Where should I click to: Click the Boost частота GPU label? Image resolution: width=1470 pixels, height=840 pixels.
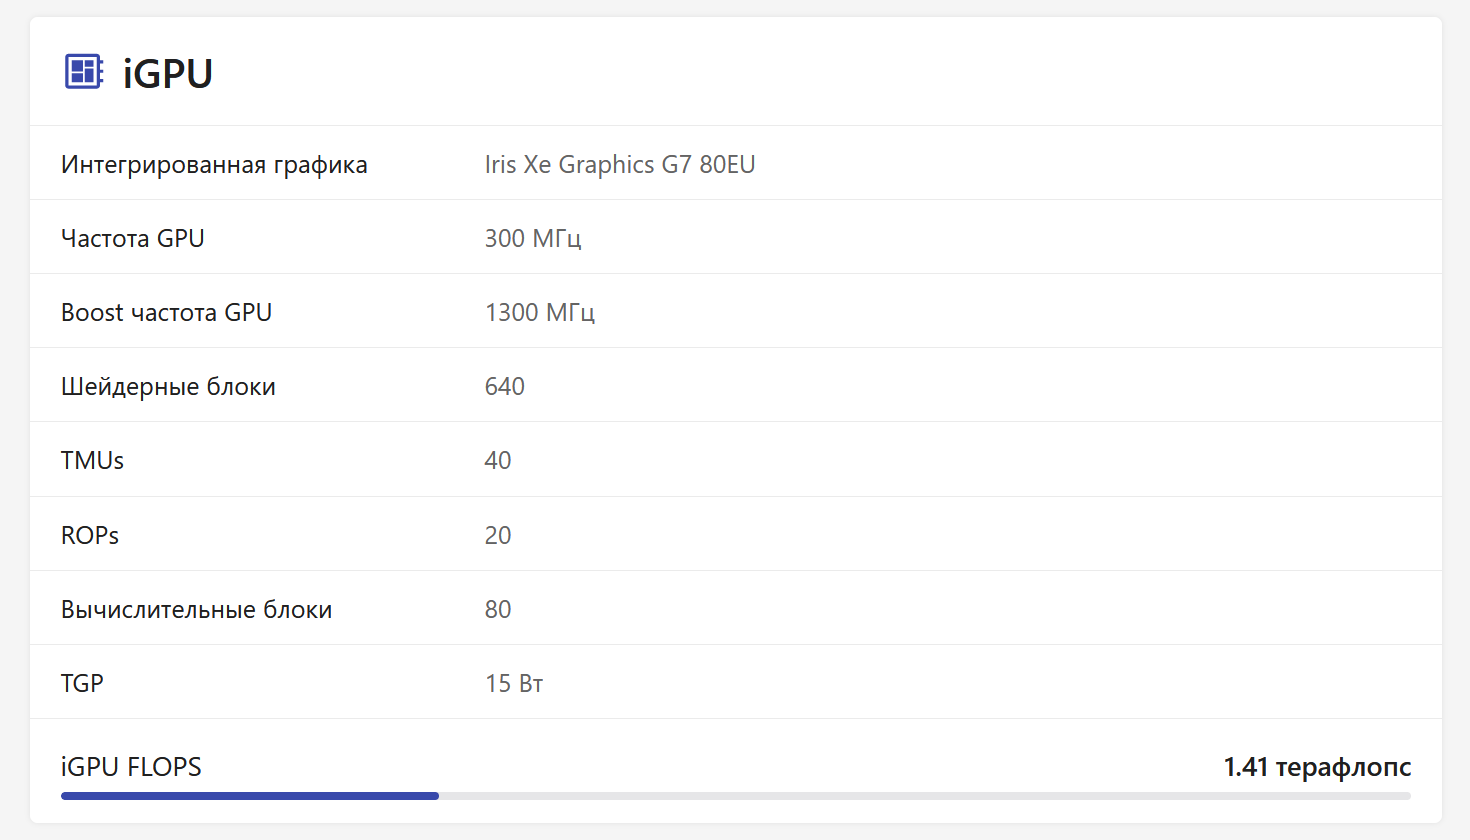tap(167, 313)
